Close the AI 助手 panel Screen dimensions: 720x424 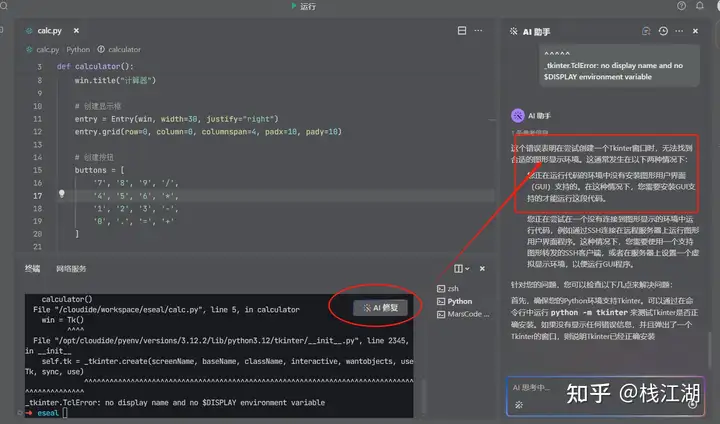[x=695, y=31]
